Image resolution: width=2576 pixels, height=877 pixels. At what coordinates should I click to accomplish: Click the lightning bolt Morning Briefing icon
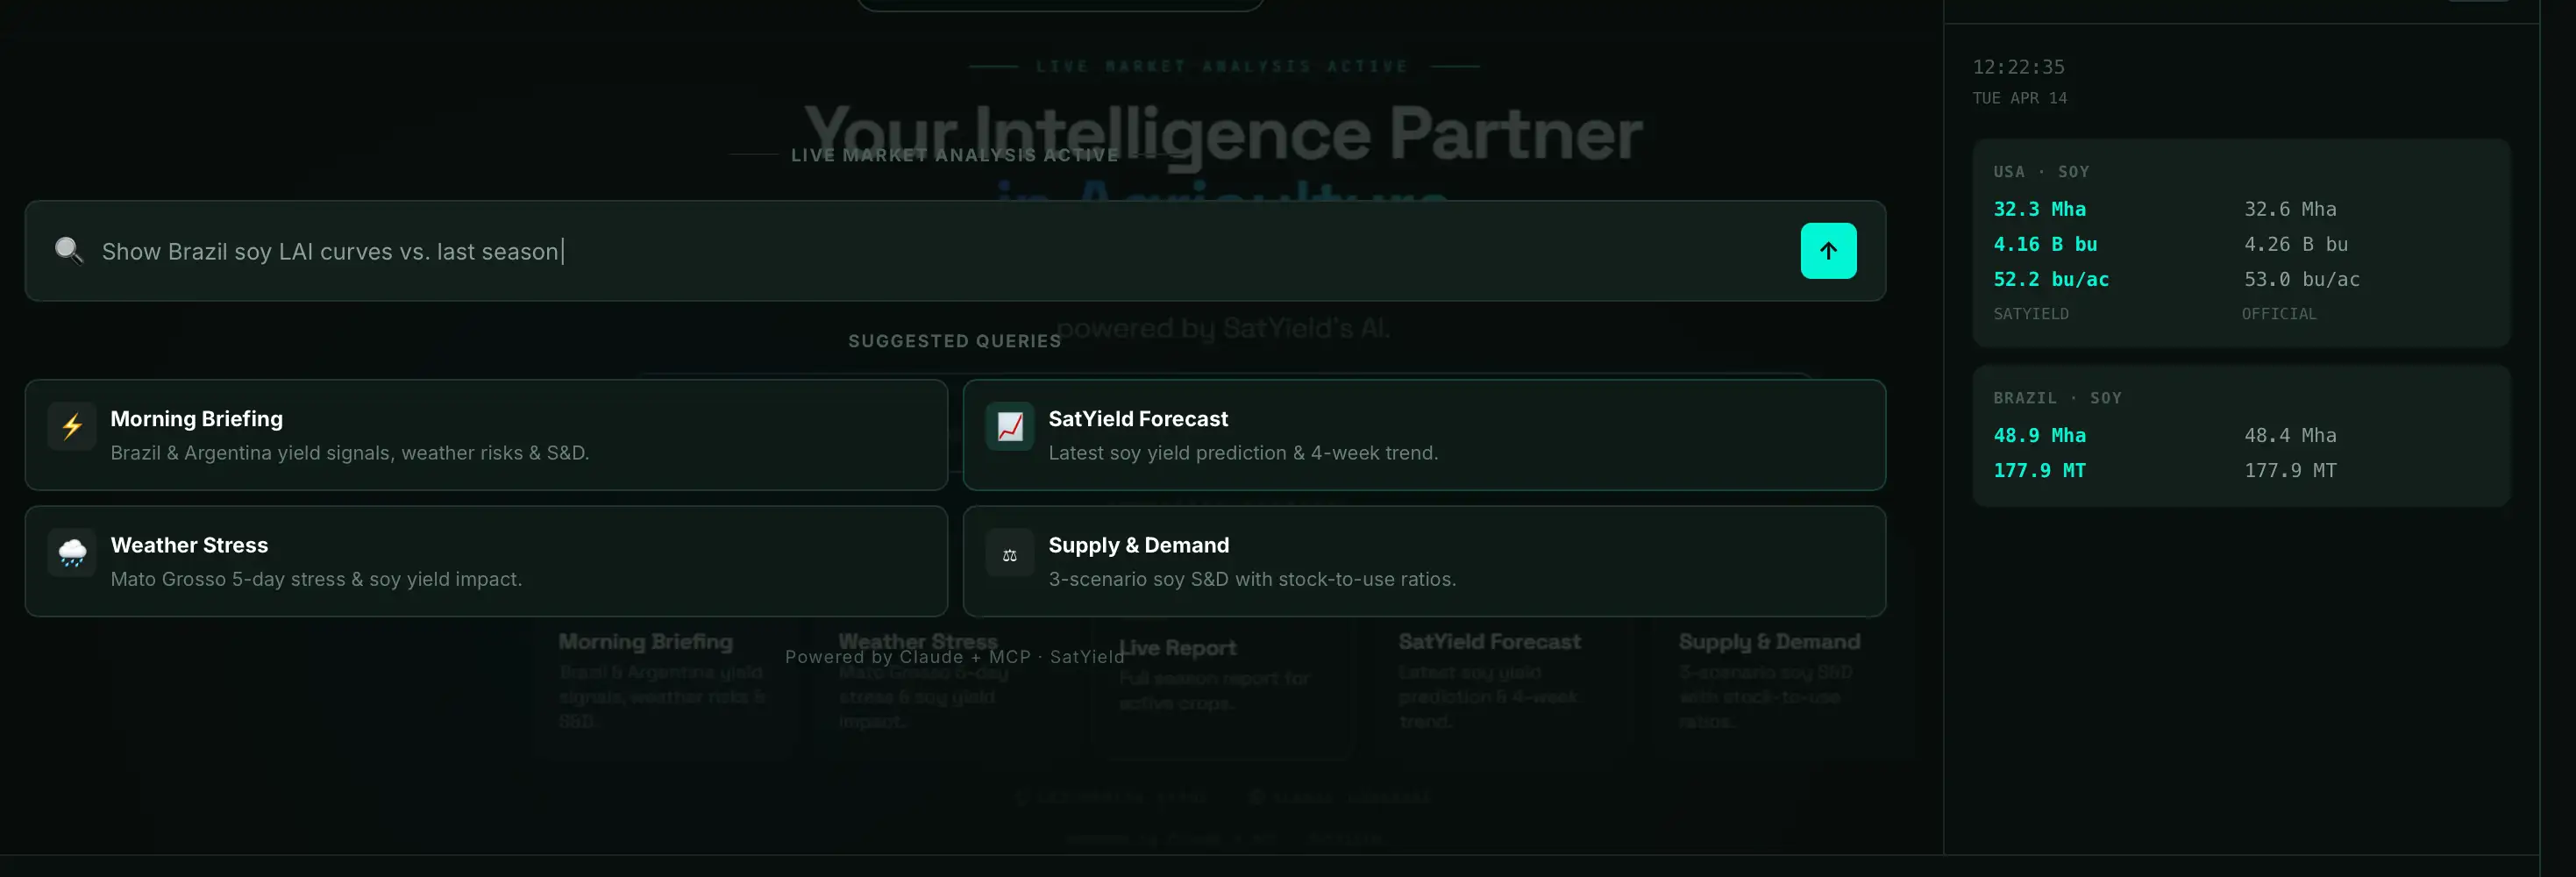[72, 427]
